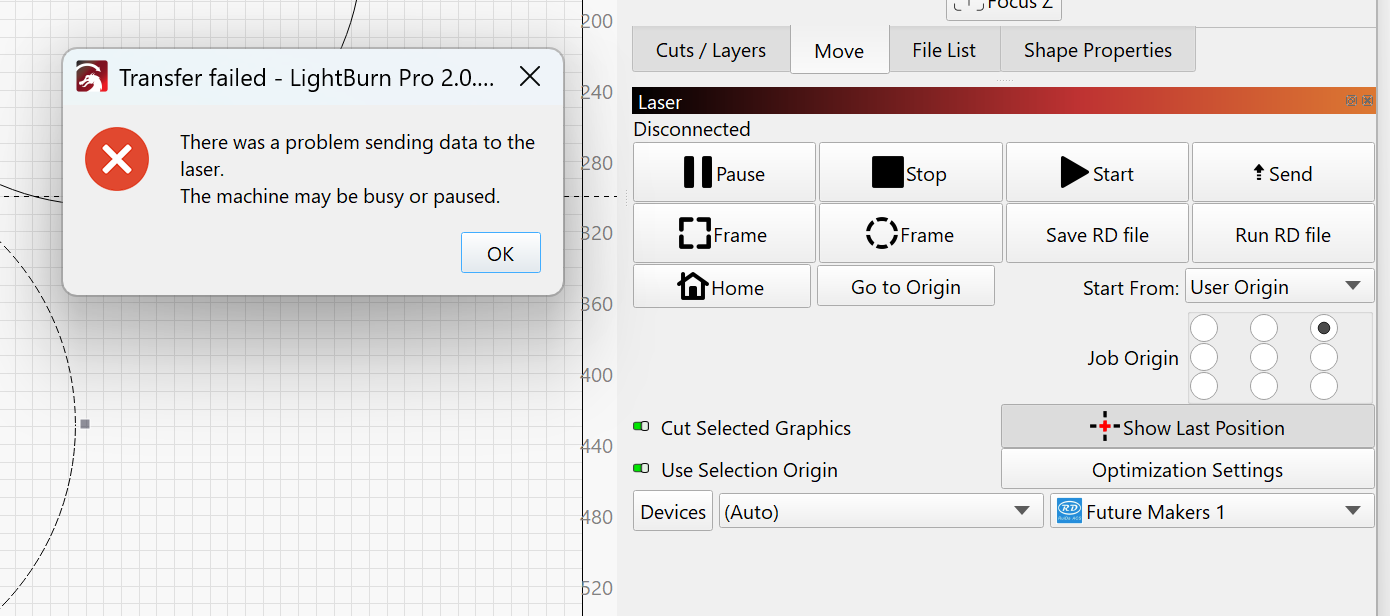Pause the laser job
The width and height of the screenshot is (1390, 616).
pos(724,173)
